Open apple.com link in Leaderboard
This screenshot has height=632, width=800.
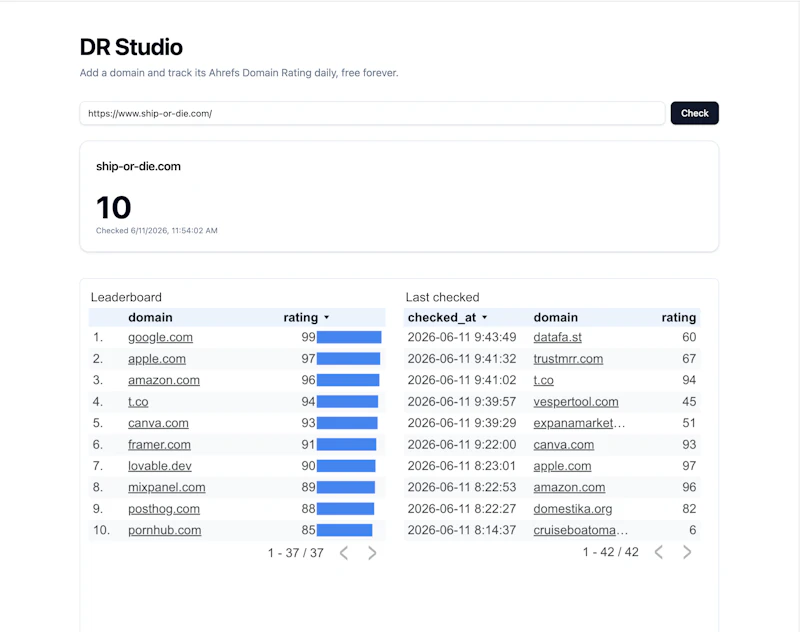(x=157, y=359)
